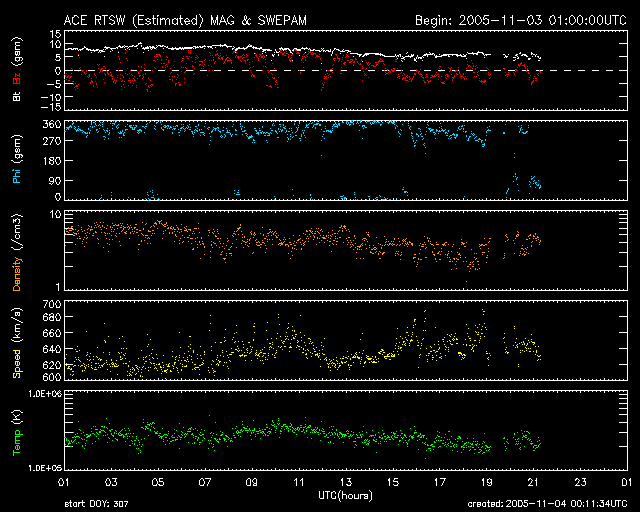
Task: Click the 11 hour label on time axis
Action: (x=299, y=482)
